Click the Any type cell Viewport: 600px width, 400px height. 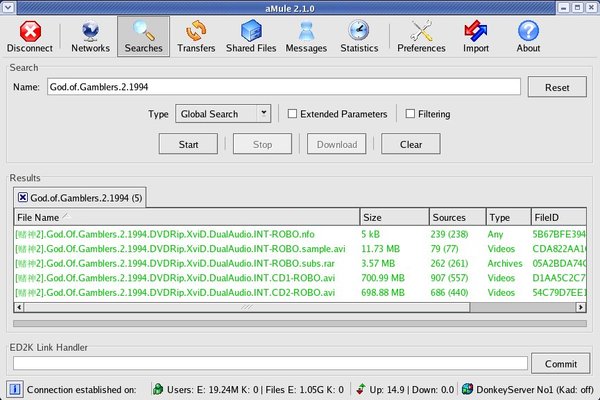click(495, 234)
